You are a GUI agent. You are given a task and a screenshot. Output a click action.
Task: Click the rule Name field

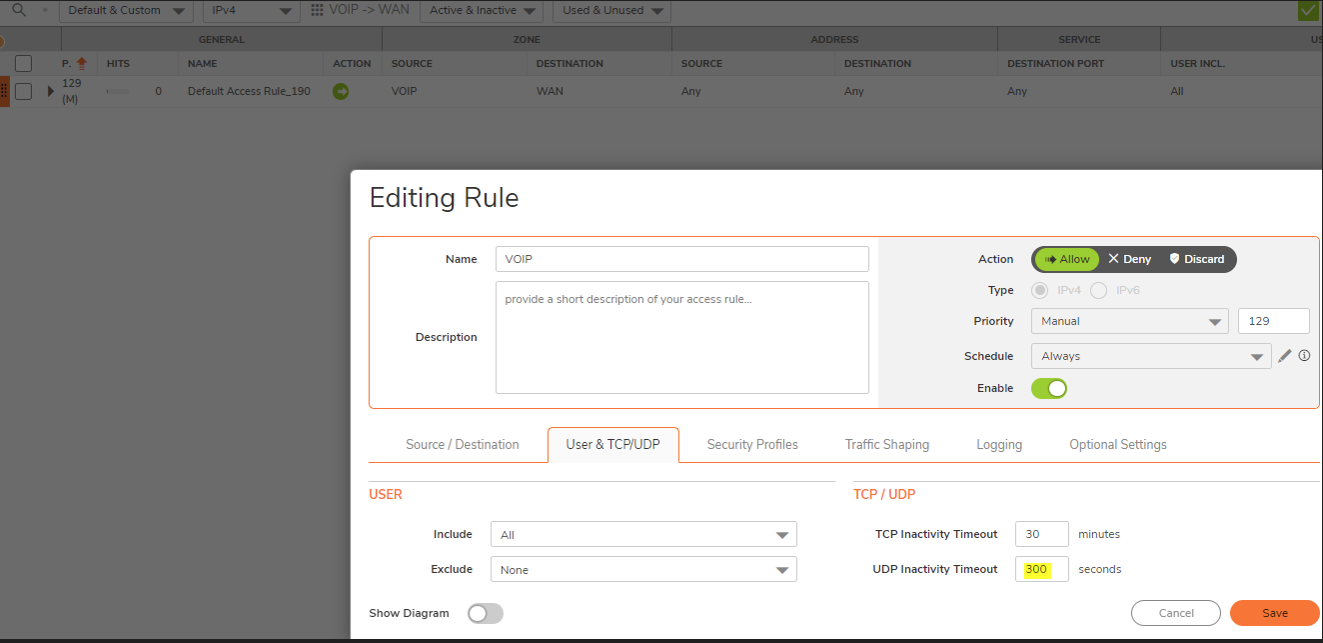click(x=682, y=259)
